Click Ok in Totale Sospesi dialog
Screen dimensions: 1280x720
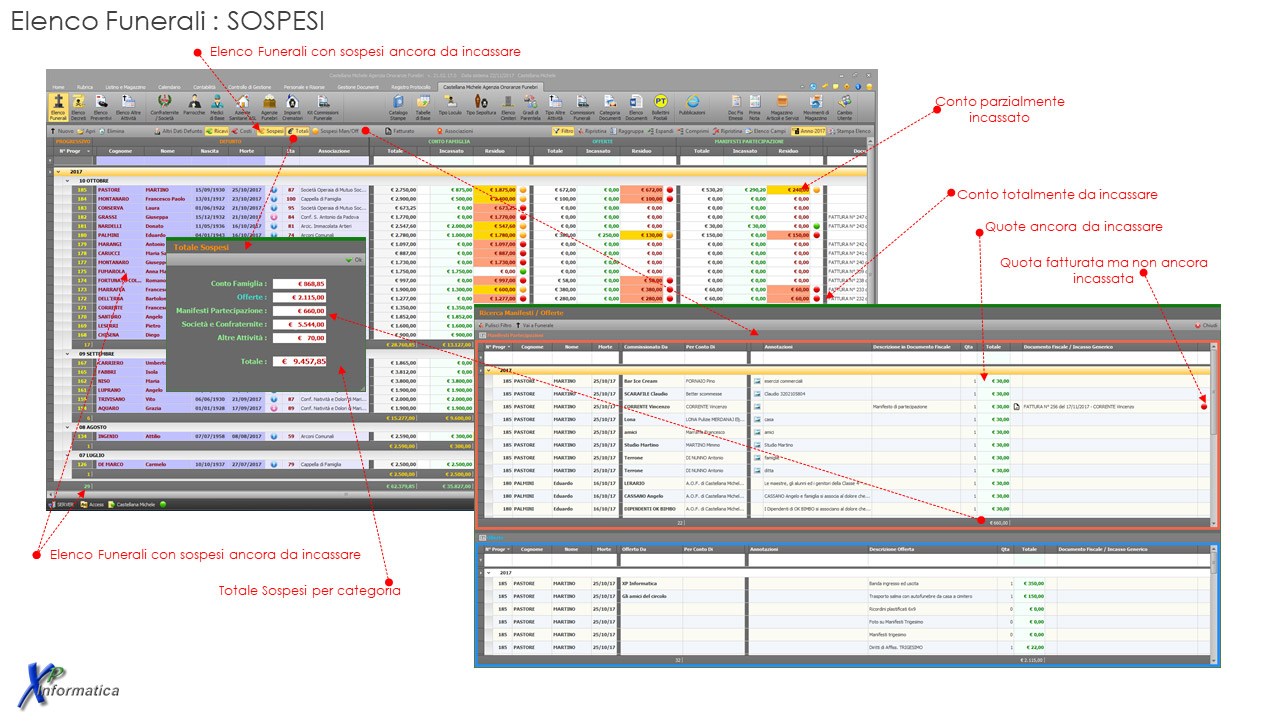click(x=353, y=259)
